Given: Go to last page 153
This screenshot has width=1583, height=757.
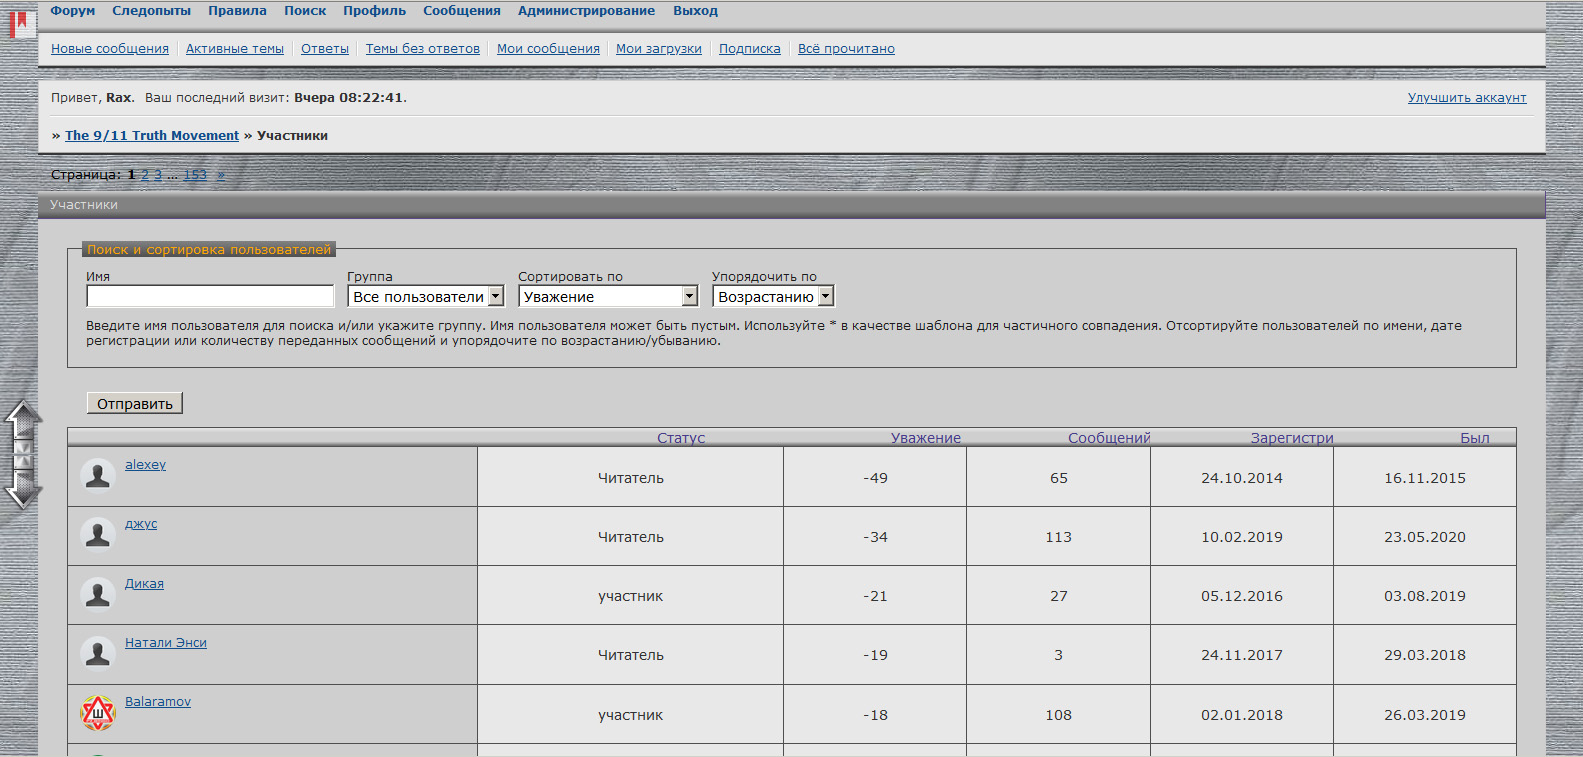Looking at the screenshot, I should [x=195, y=175].
